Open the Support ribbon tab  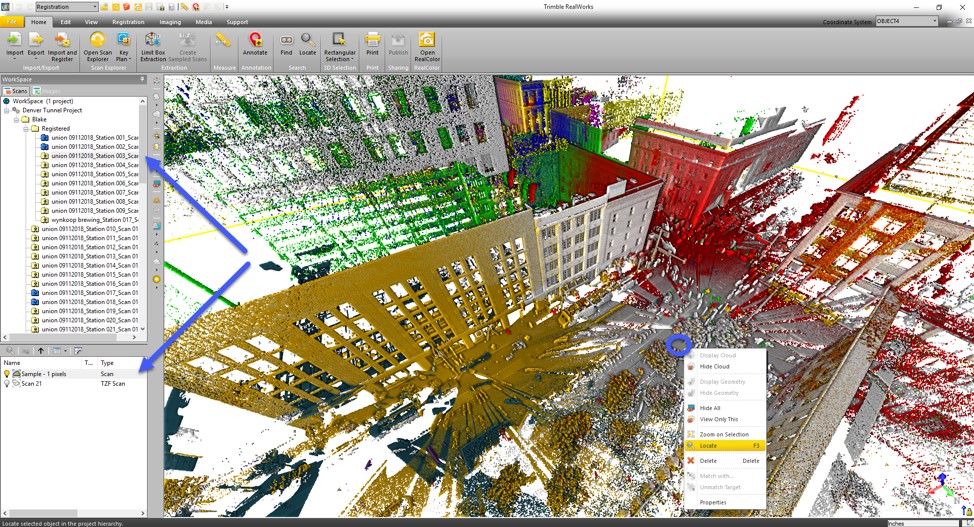[x=237, y=22]
